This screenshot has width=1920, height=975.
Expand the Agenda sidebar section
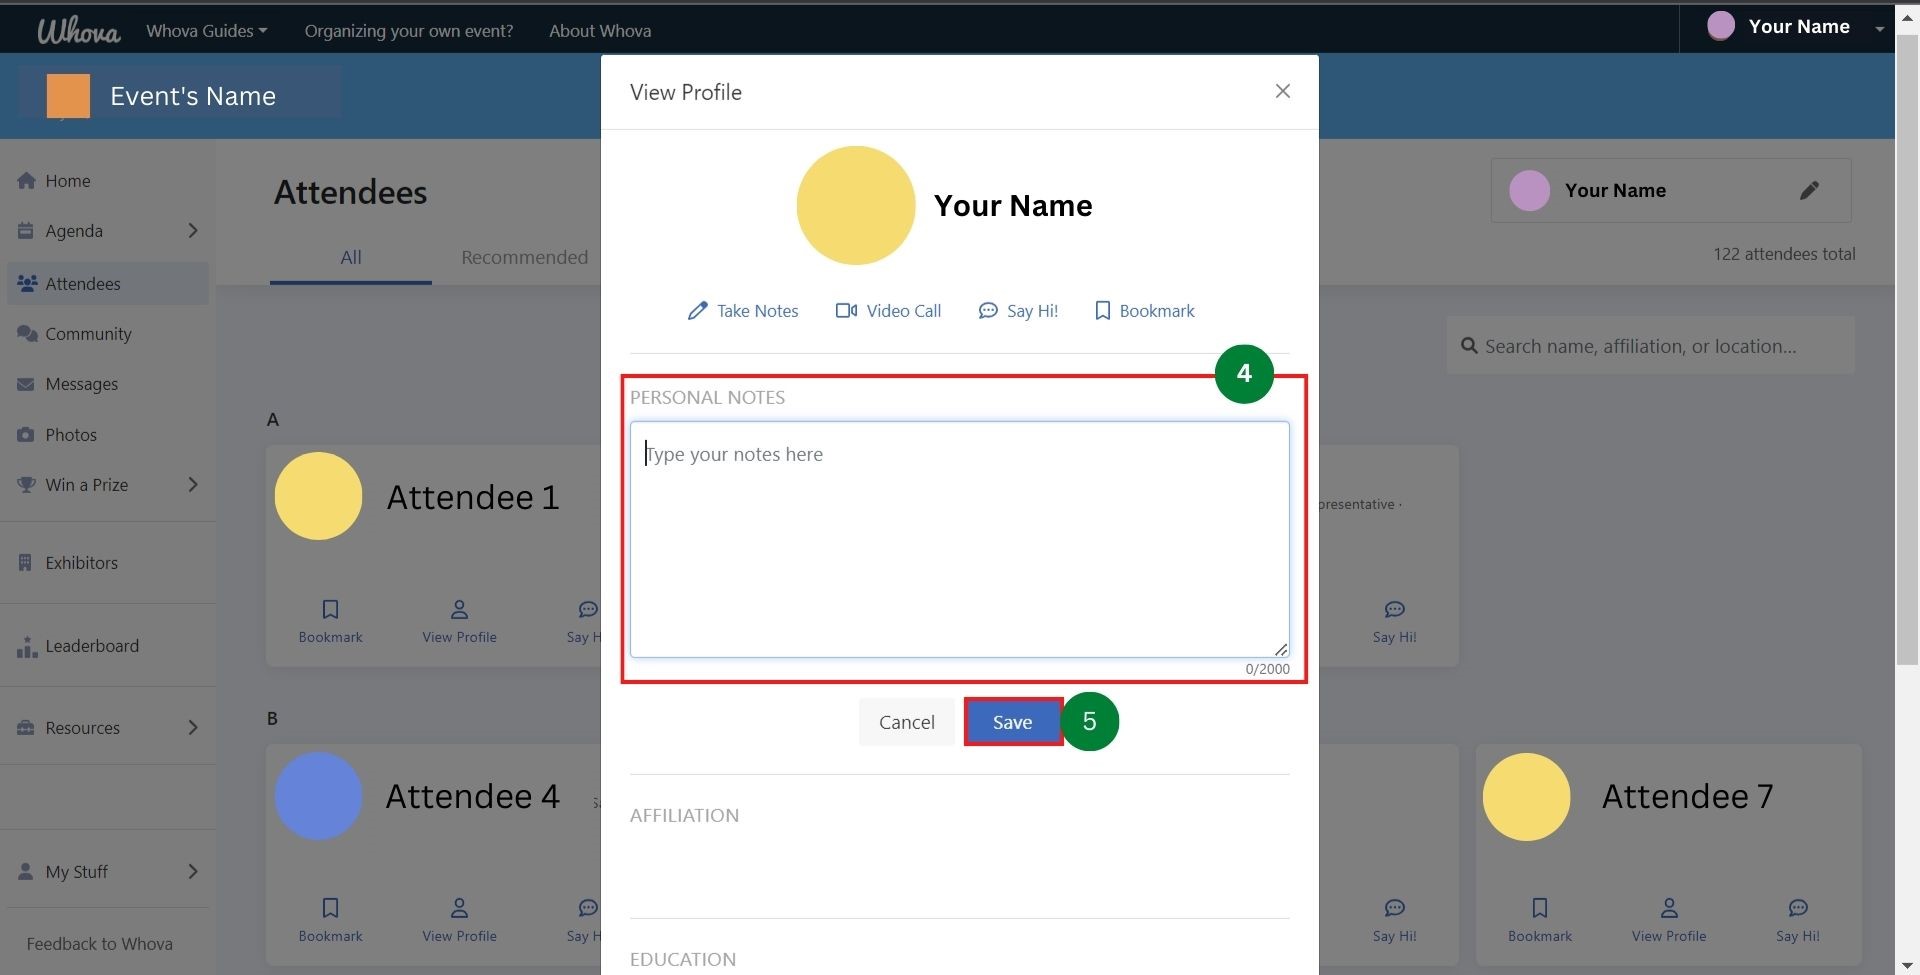(x=192, y=231)
